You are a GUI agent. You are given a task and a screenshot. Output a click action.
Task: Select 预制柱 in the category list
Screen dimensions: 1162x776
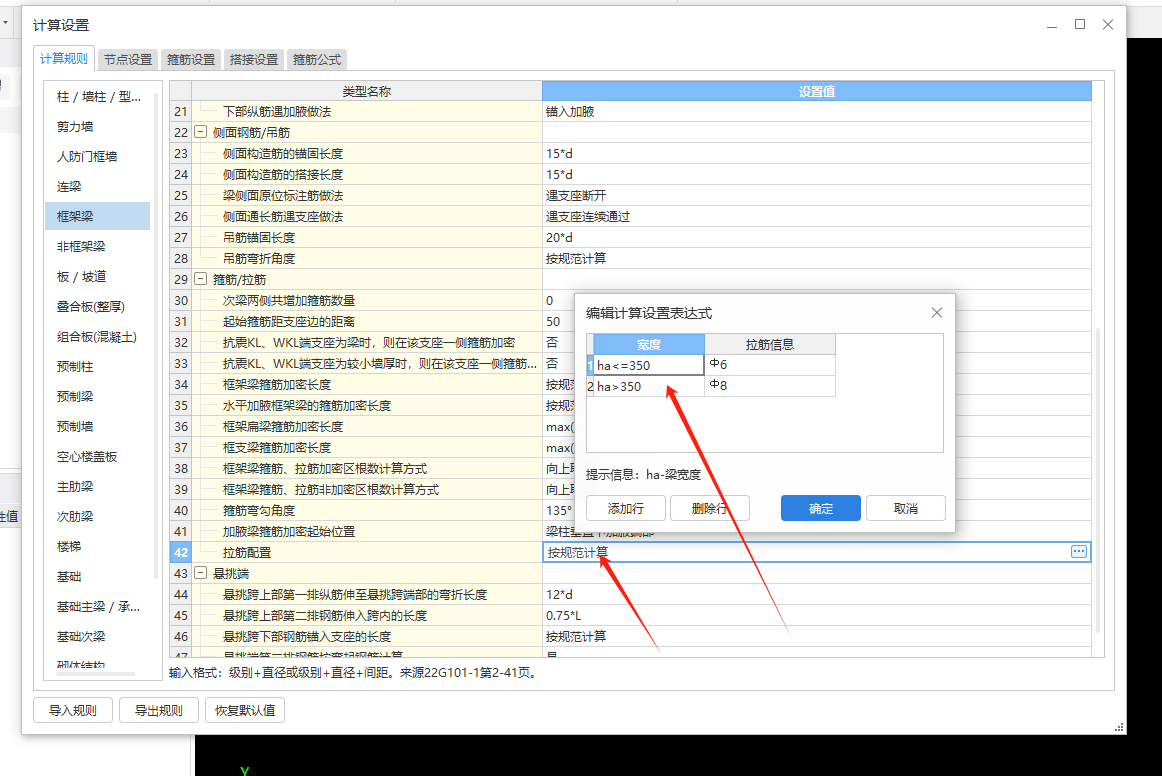tap(98, 366)
